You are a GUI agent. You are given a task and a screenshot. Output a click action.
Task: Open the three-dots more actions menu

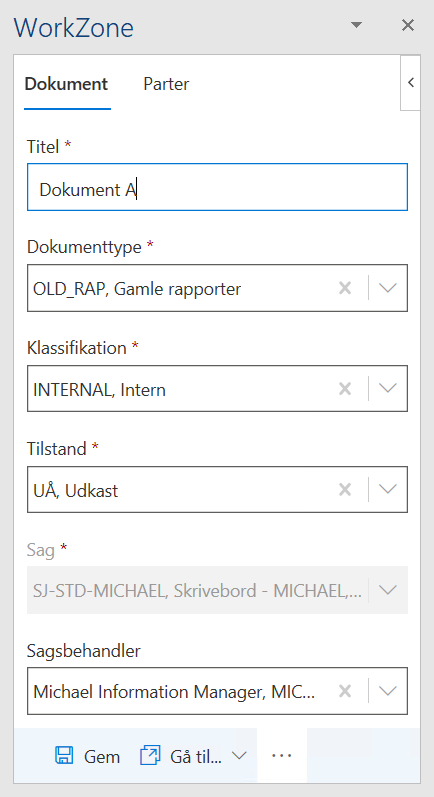coord(282,756)
